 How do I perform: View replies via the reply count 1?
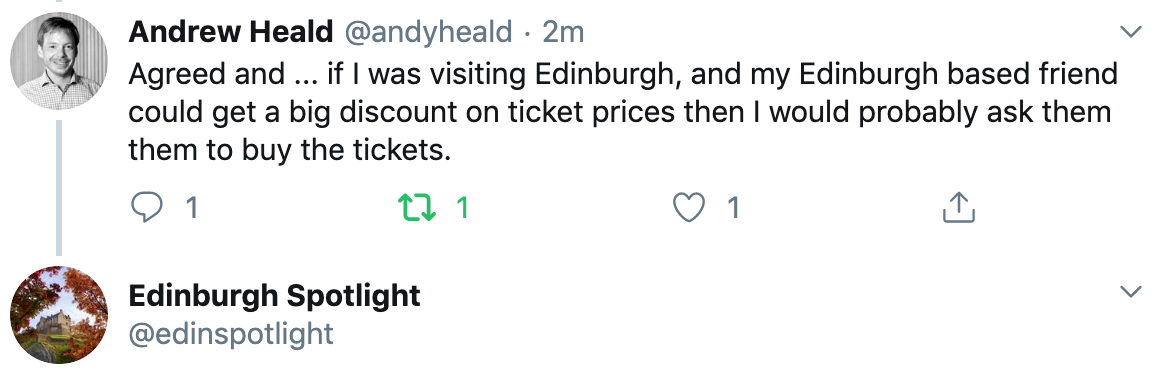click(191, 208)
